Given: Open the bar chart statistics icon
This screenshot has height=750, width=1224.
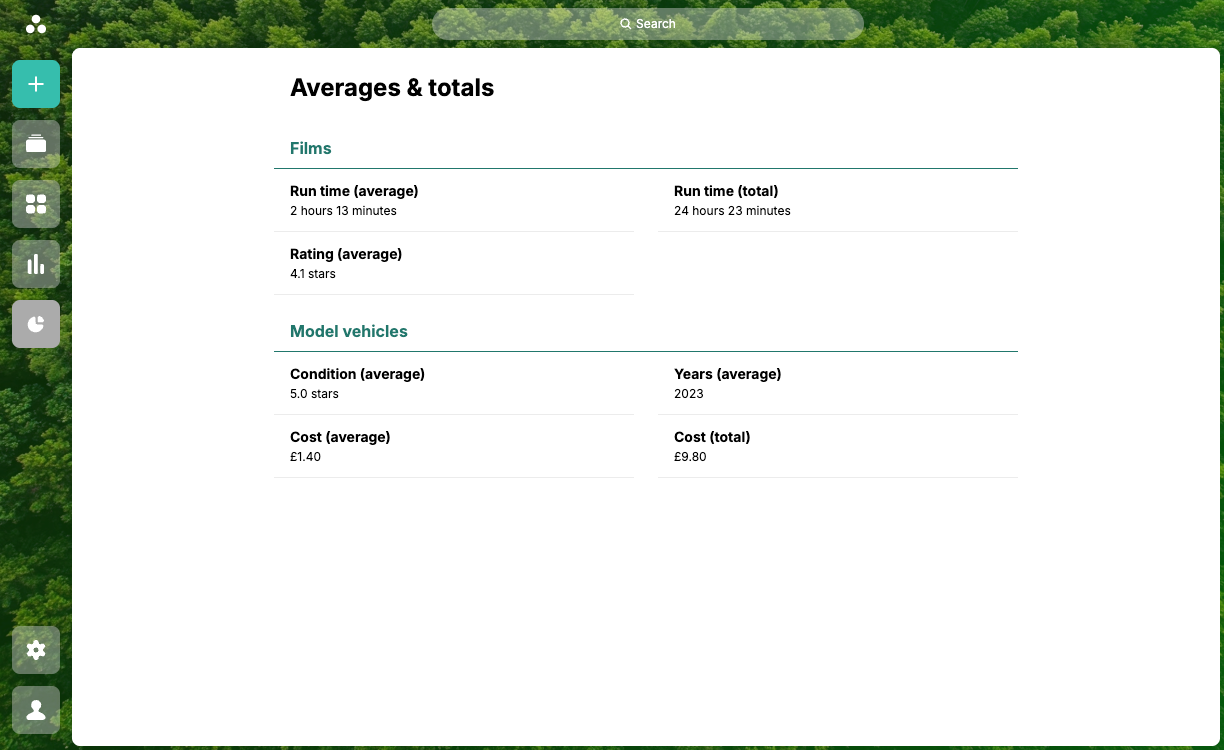Looking at the screenshot, I should point(36,264).
